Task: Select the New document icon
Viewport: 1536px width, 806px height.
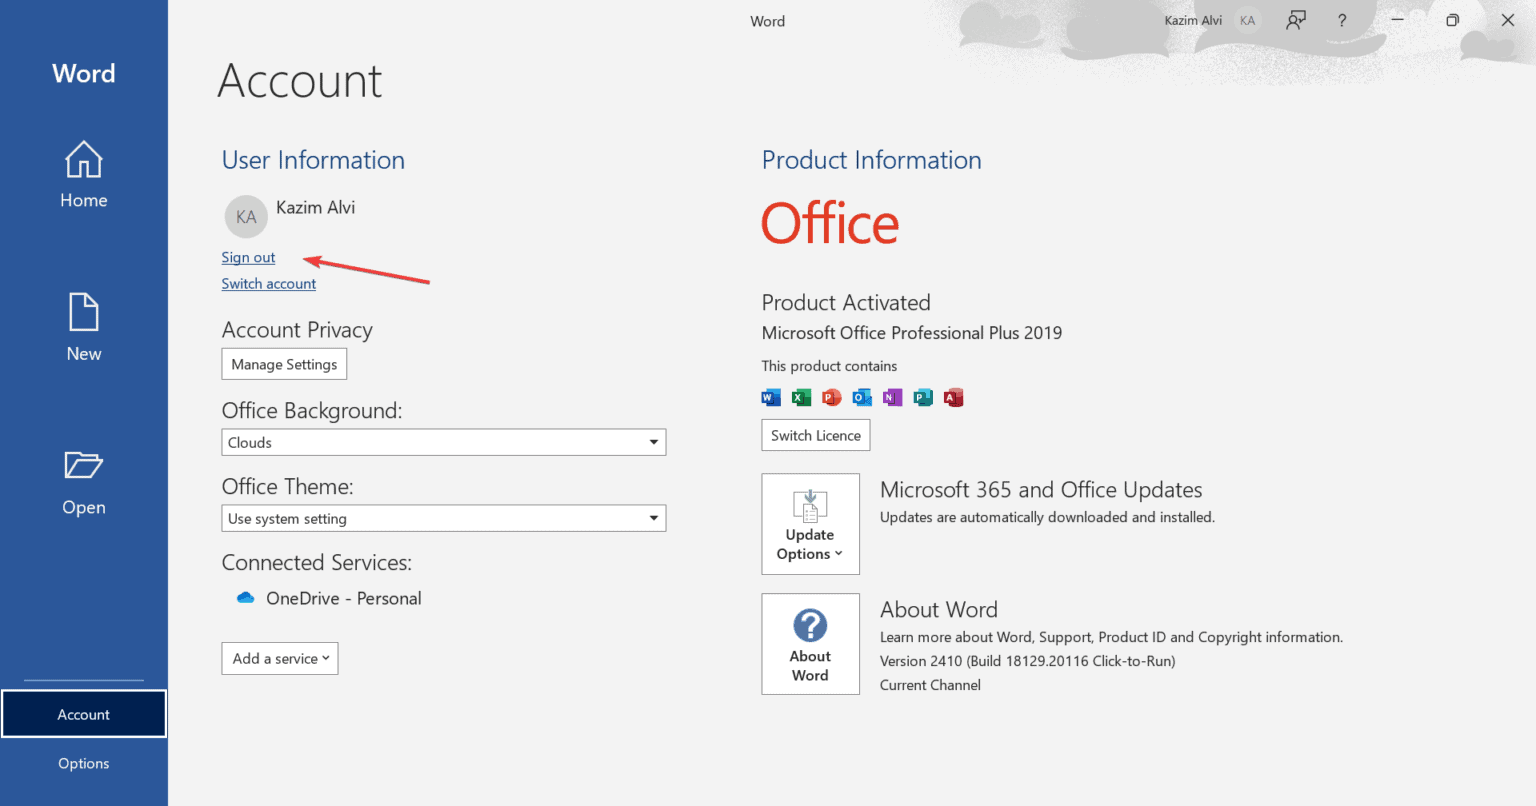Action: [84, 312]
